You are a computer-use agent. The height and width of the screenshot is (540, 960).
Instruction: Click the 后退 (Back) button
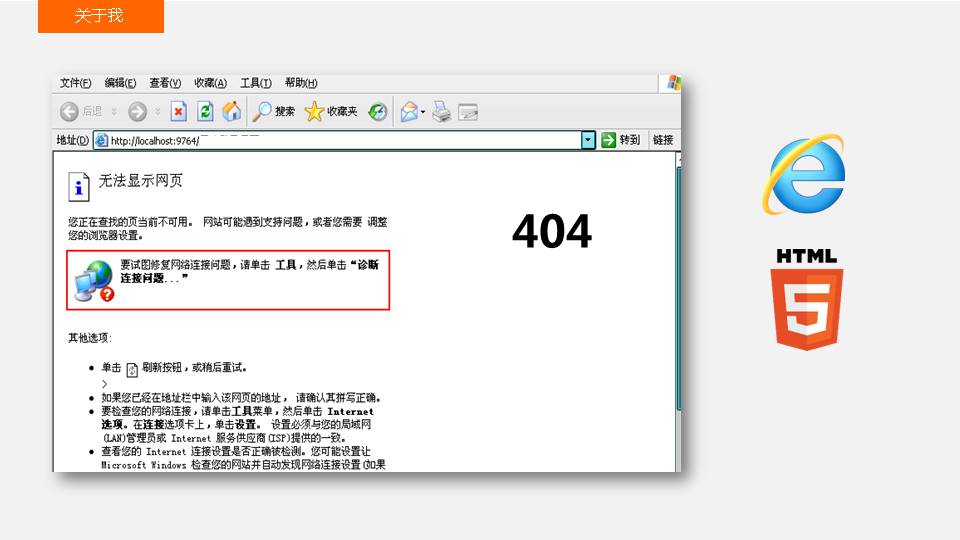point(81,111)
